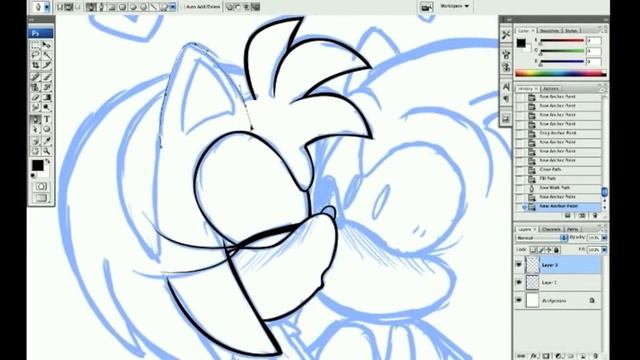Hide the Background layer eye icon
The height and width of the screenshot is (360, 640).
click(x=519, y=300)
